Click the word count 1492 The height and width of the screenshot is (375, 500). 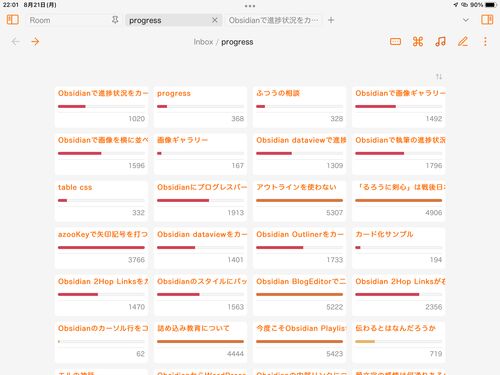[434, 119]
